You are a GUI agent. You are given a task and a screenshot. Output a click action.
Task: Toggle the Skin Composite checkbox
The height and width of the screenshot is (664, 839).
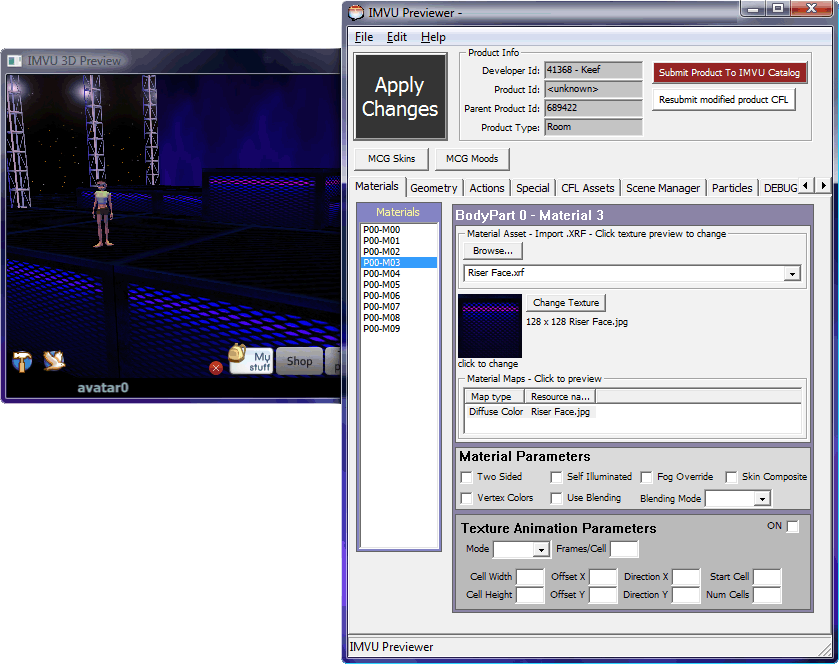point(731,477)
